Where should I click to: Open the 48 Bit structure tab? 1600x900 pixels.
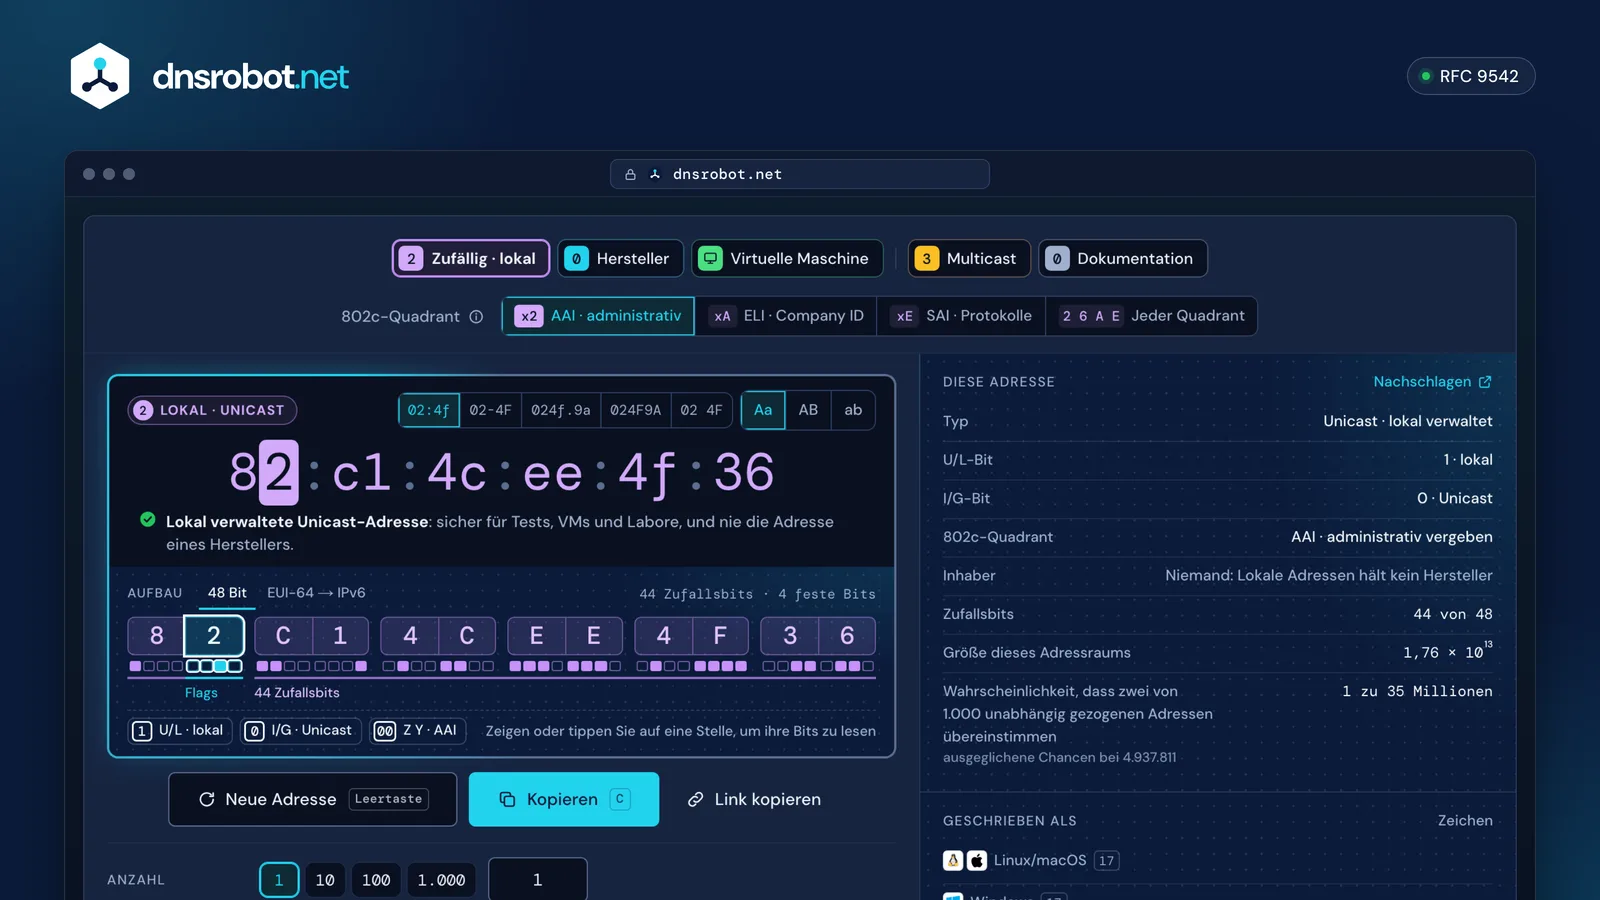click(227, 593)
